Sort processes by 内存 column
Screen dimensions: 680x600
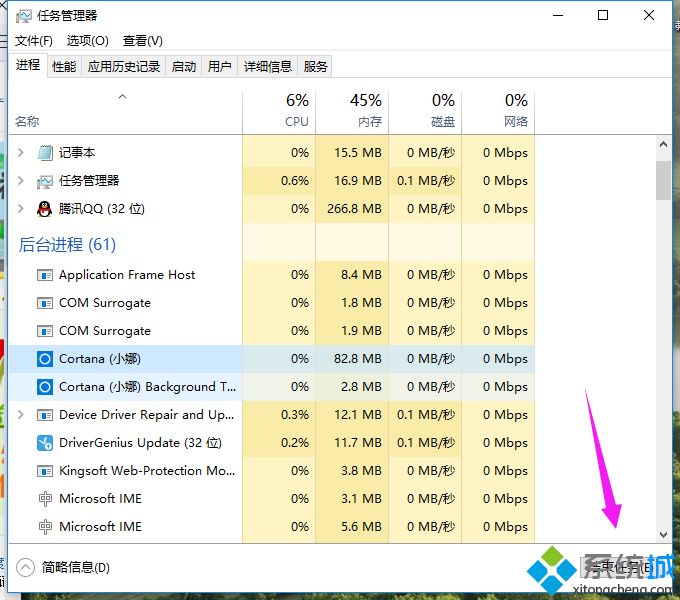(352, 112)
